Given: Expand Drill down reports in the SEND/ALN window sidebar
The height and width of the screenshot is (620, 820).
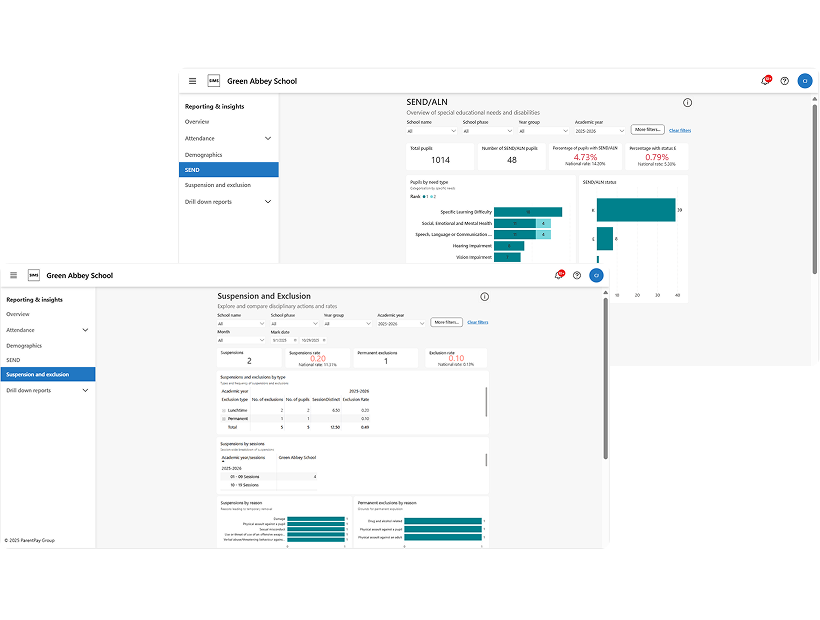Looking at the screenshot, I should tap(268, 202).
